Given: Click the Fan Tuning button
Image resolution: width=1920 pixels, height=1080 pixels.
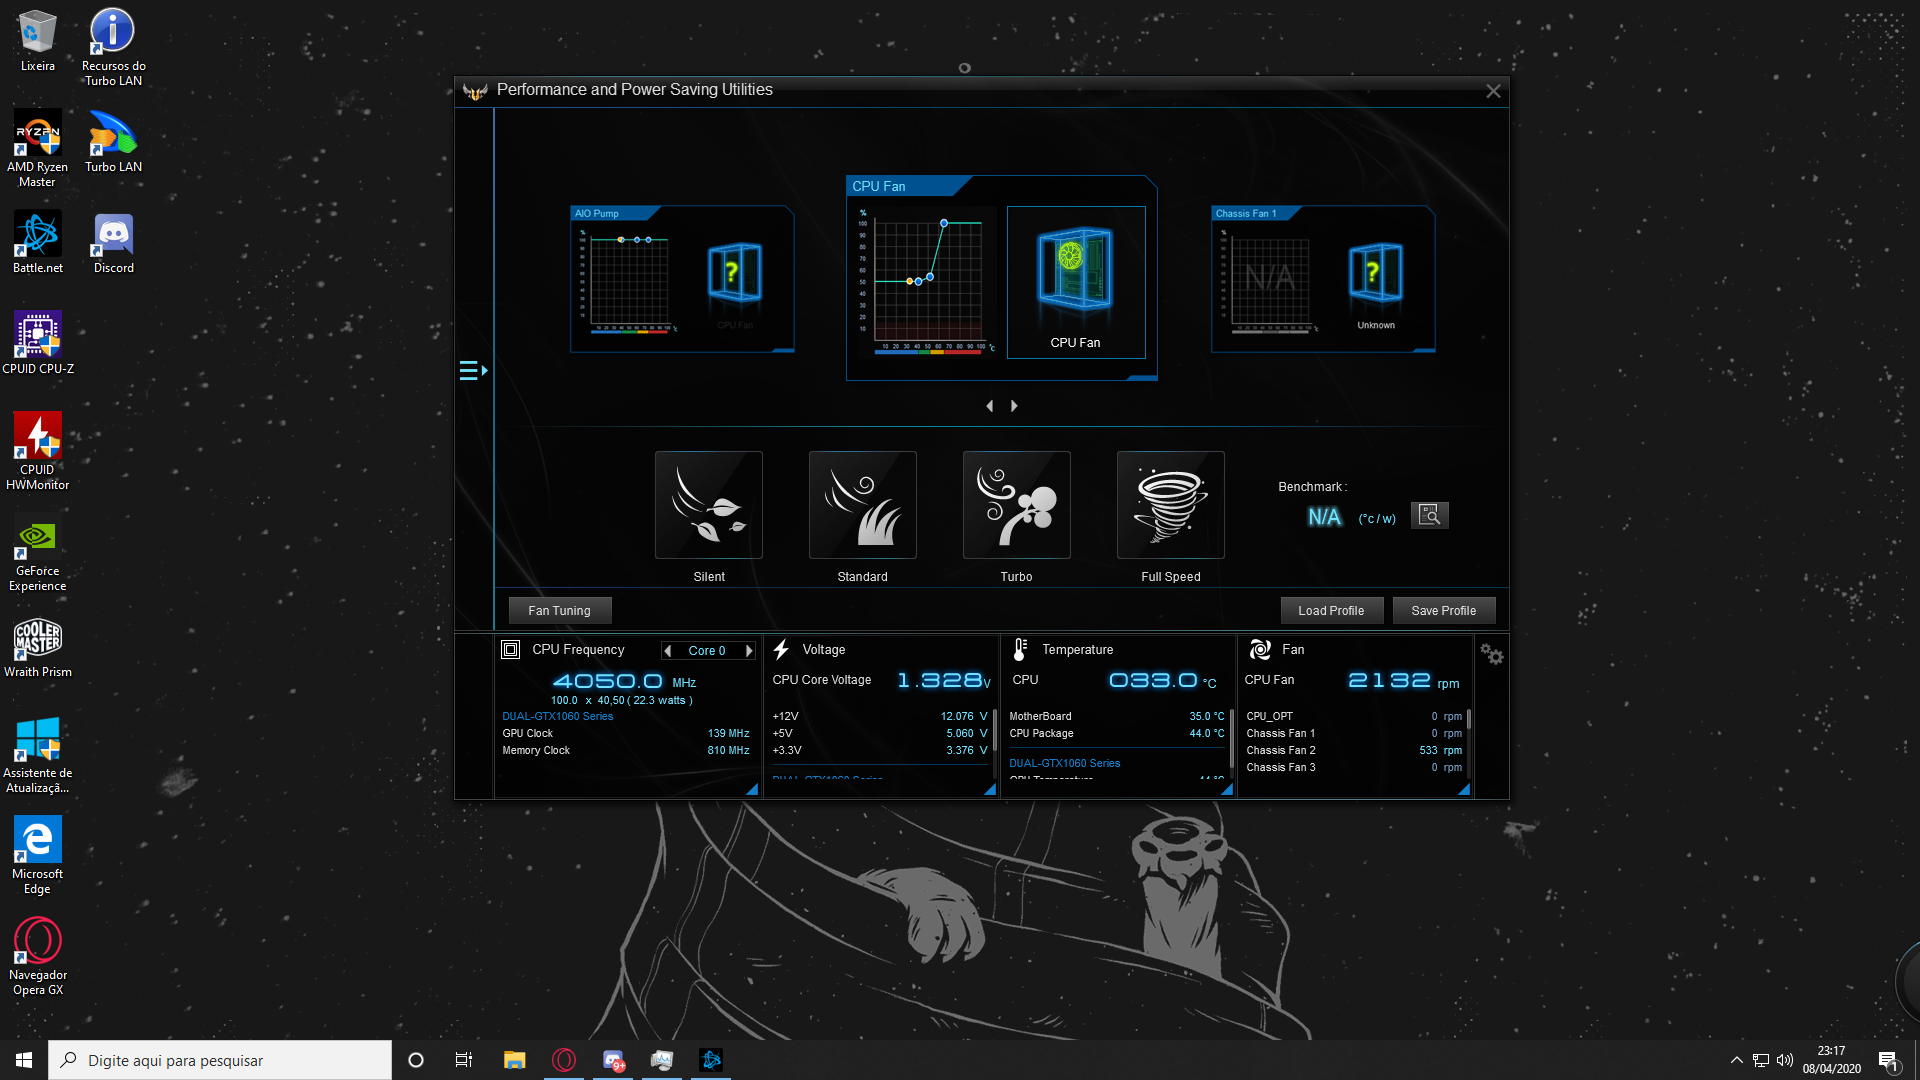Looking at the screenshot, I should pos(559,611).
